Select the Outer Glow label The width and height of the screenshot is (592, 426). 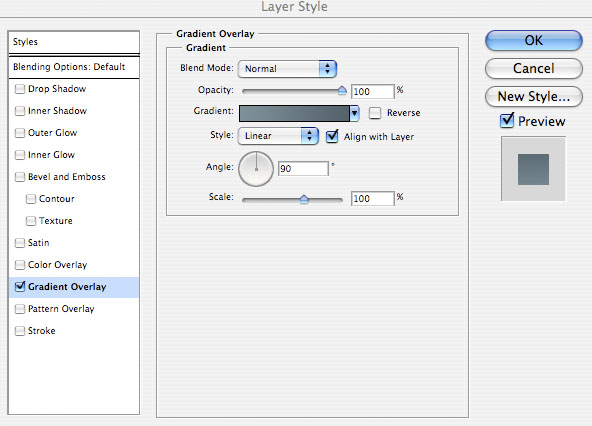pyautogui.click(x=52, y=133)
